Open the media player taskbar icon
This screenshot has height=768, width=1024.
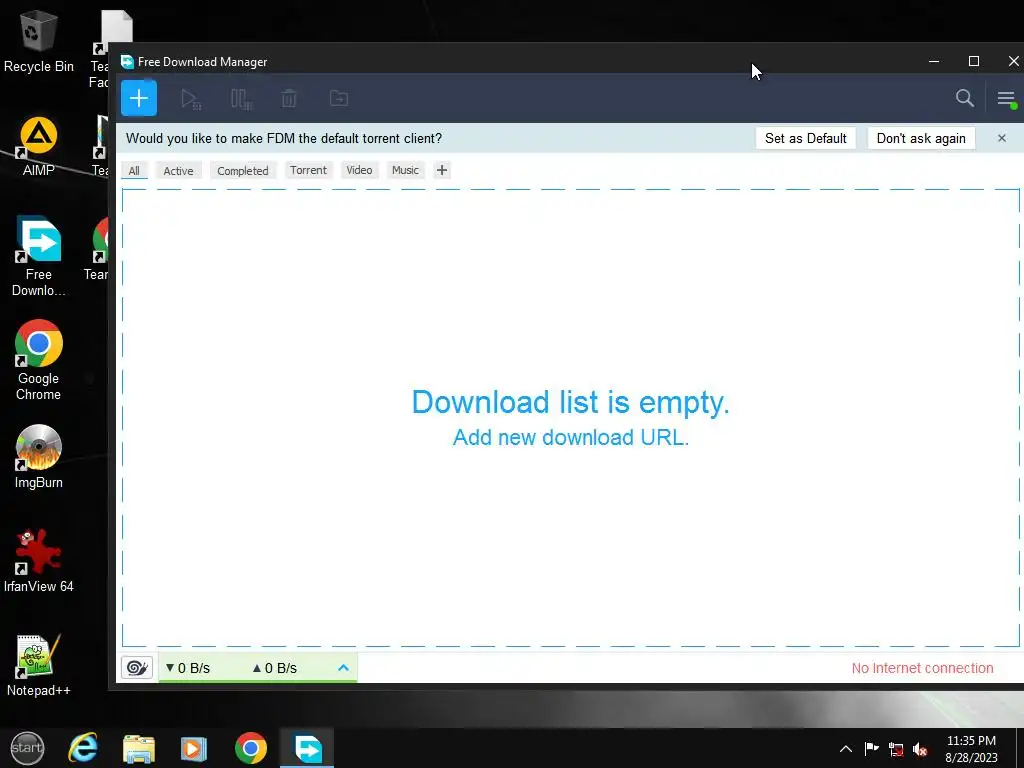point(194,748)
